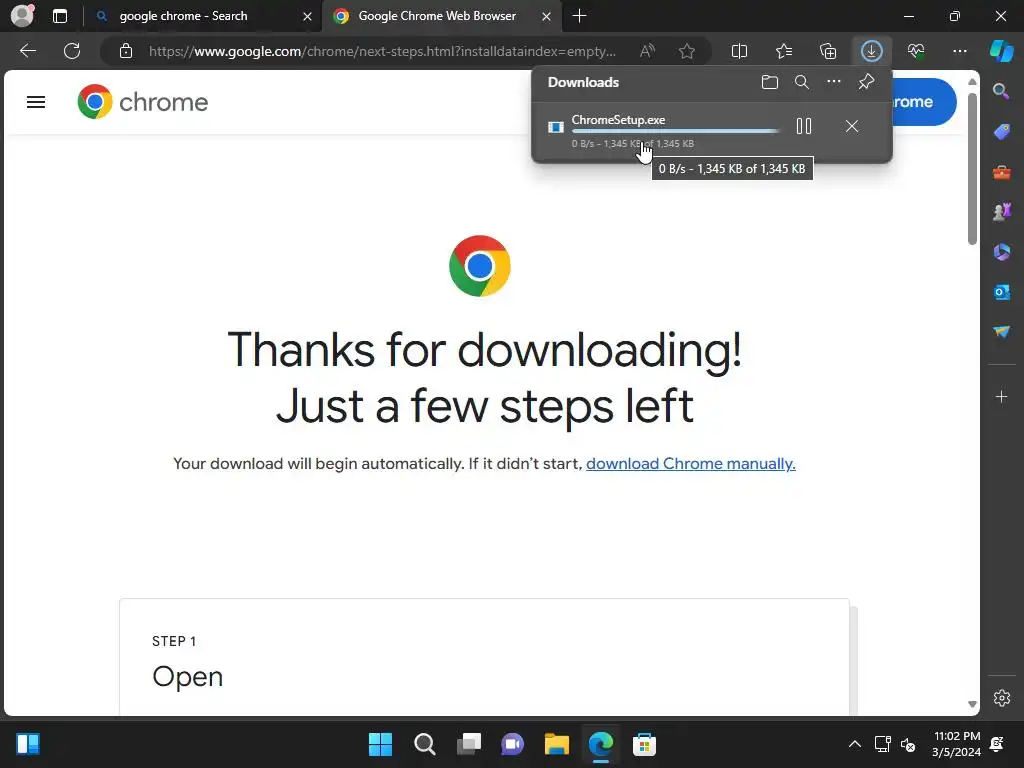Open more options in Downloads panel
Screen dimensions: 1024x768
coord(834,82)
